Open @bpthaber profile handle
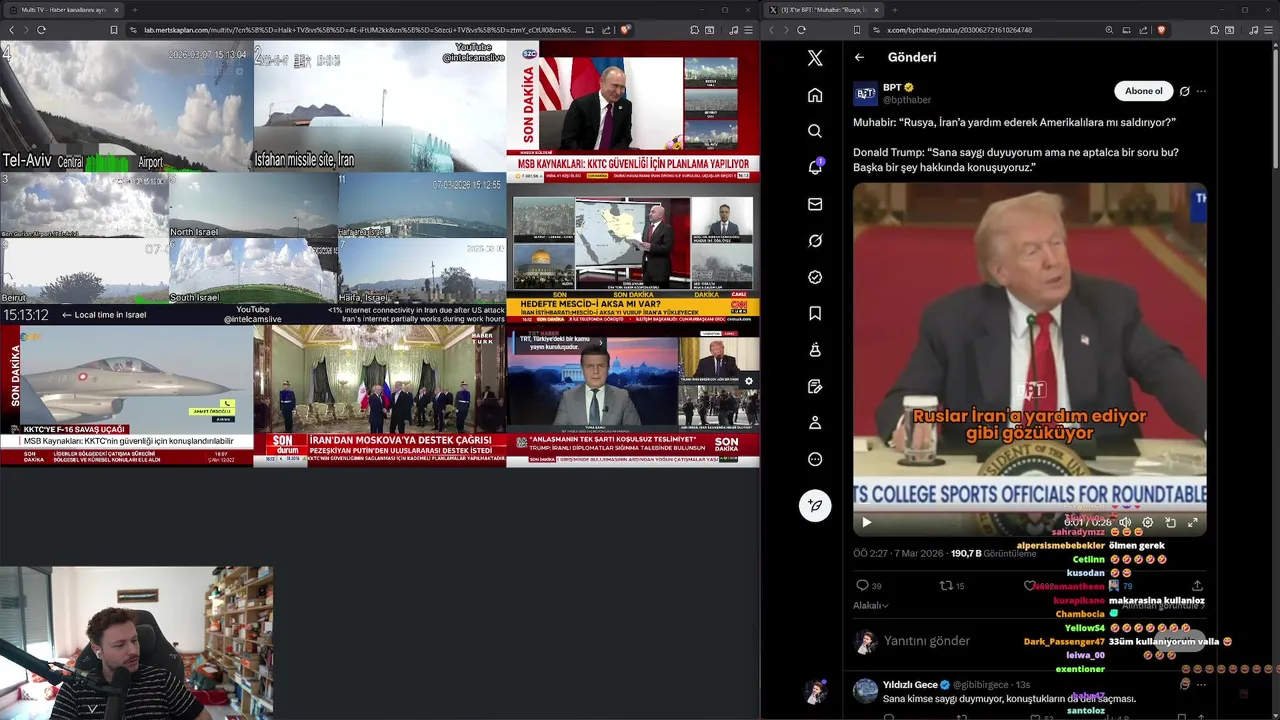The width and height of the screenshot is (1280, 720). tap(907, 100)
